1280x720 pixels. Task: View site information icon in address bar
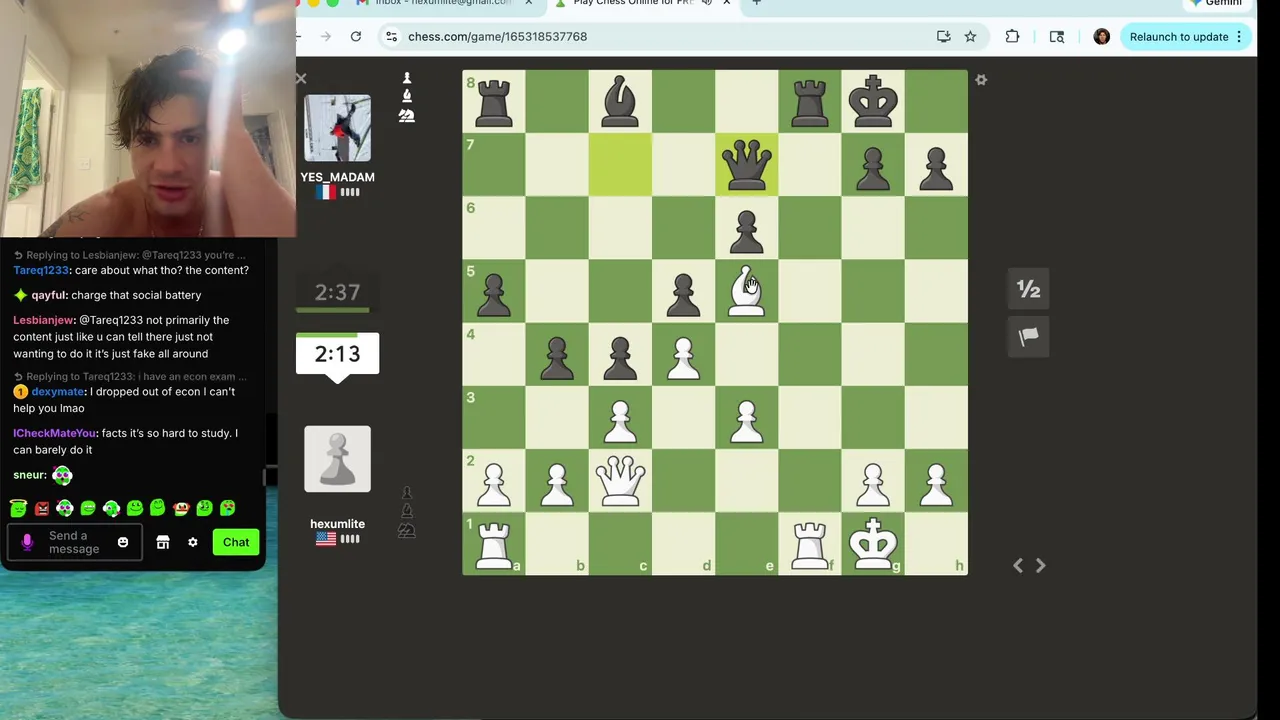pos(392,37)
